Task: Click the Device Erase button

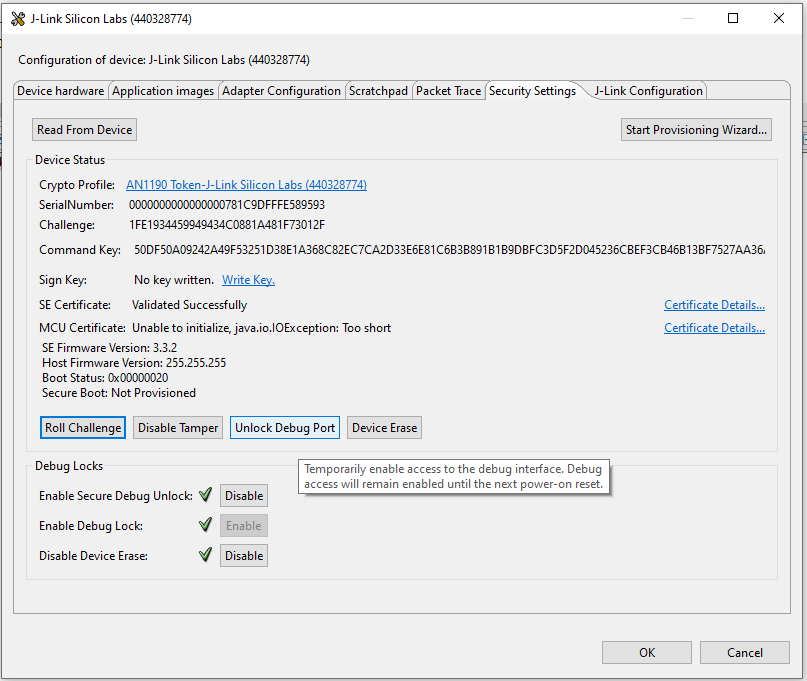Action: (384, 428)
